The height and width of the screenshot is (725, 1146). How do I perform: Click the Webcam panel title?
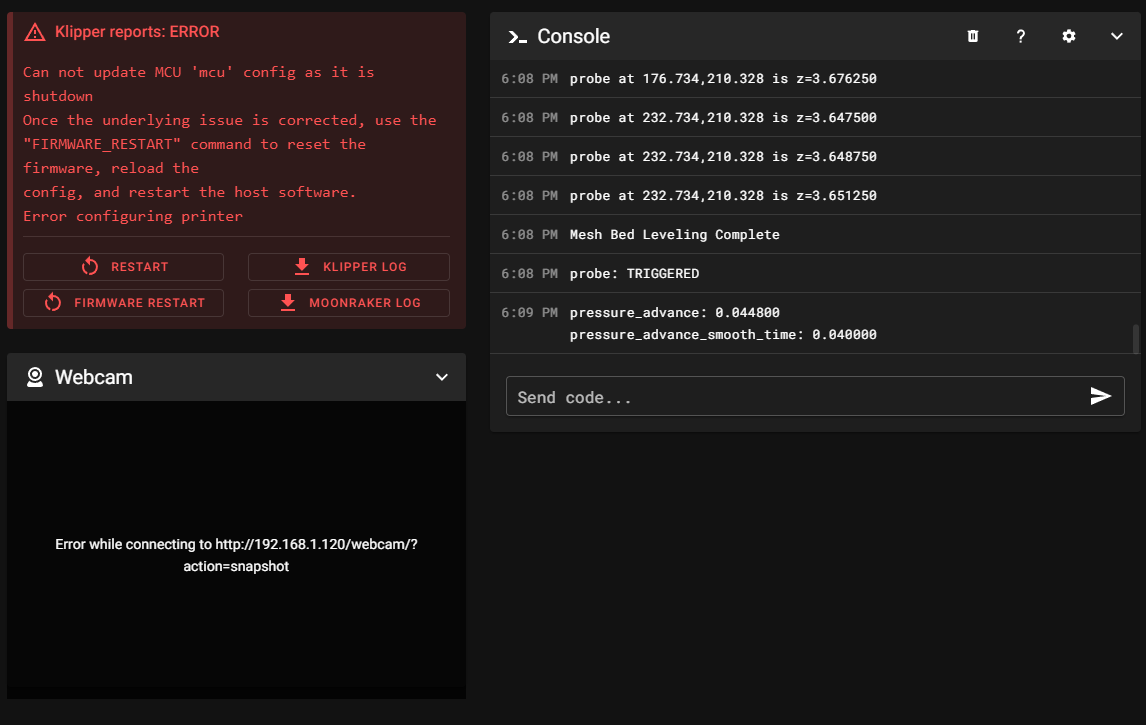click(x=94, y=377)
